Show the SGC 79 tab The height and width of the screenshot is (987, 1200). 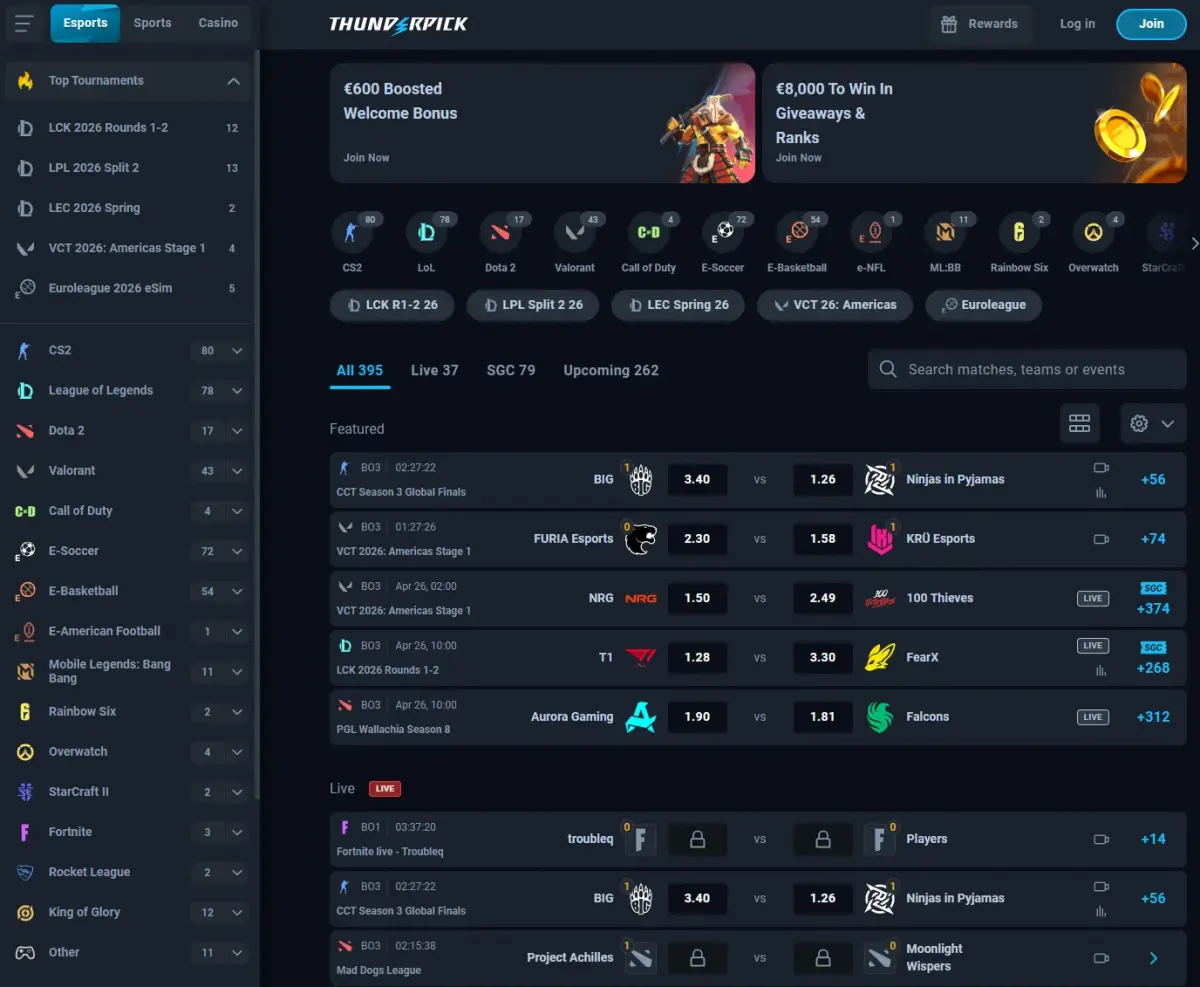(511, 370)
